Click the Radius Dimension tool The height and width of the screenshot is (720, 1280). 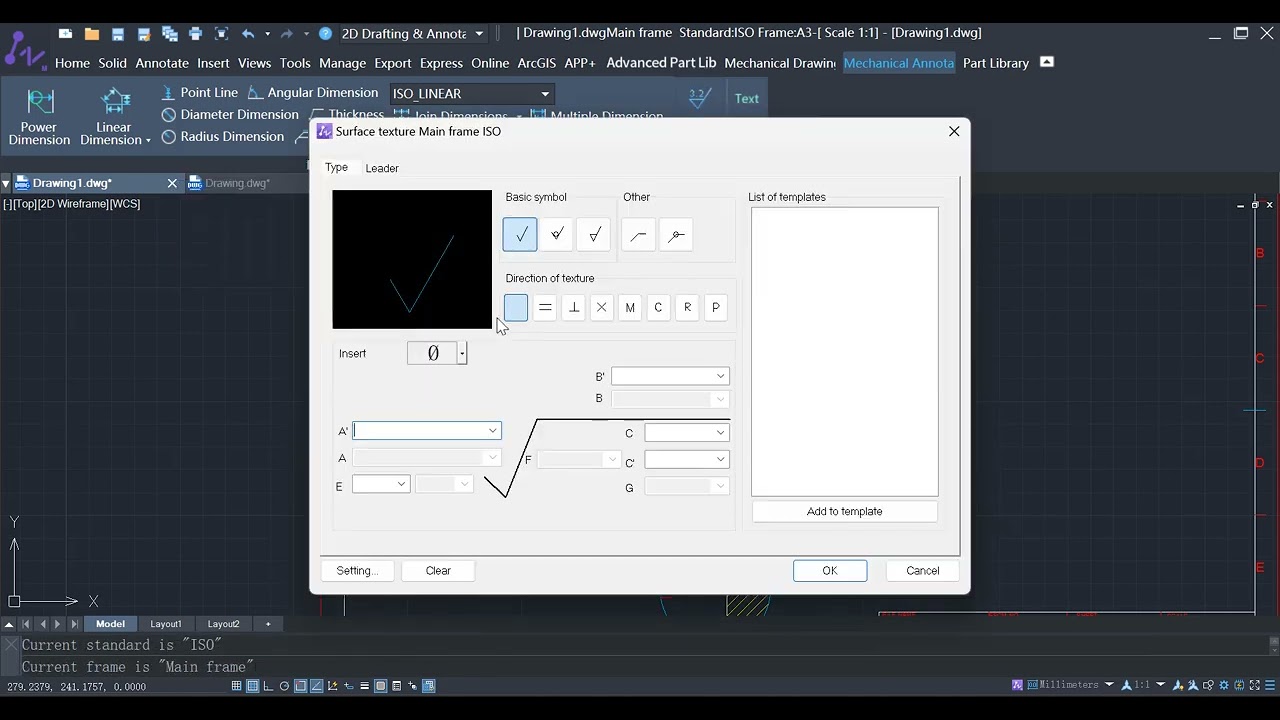click(x=222, y=137)
